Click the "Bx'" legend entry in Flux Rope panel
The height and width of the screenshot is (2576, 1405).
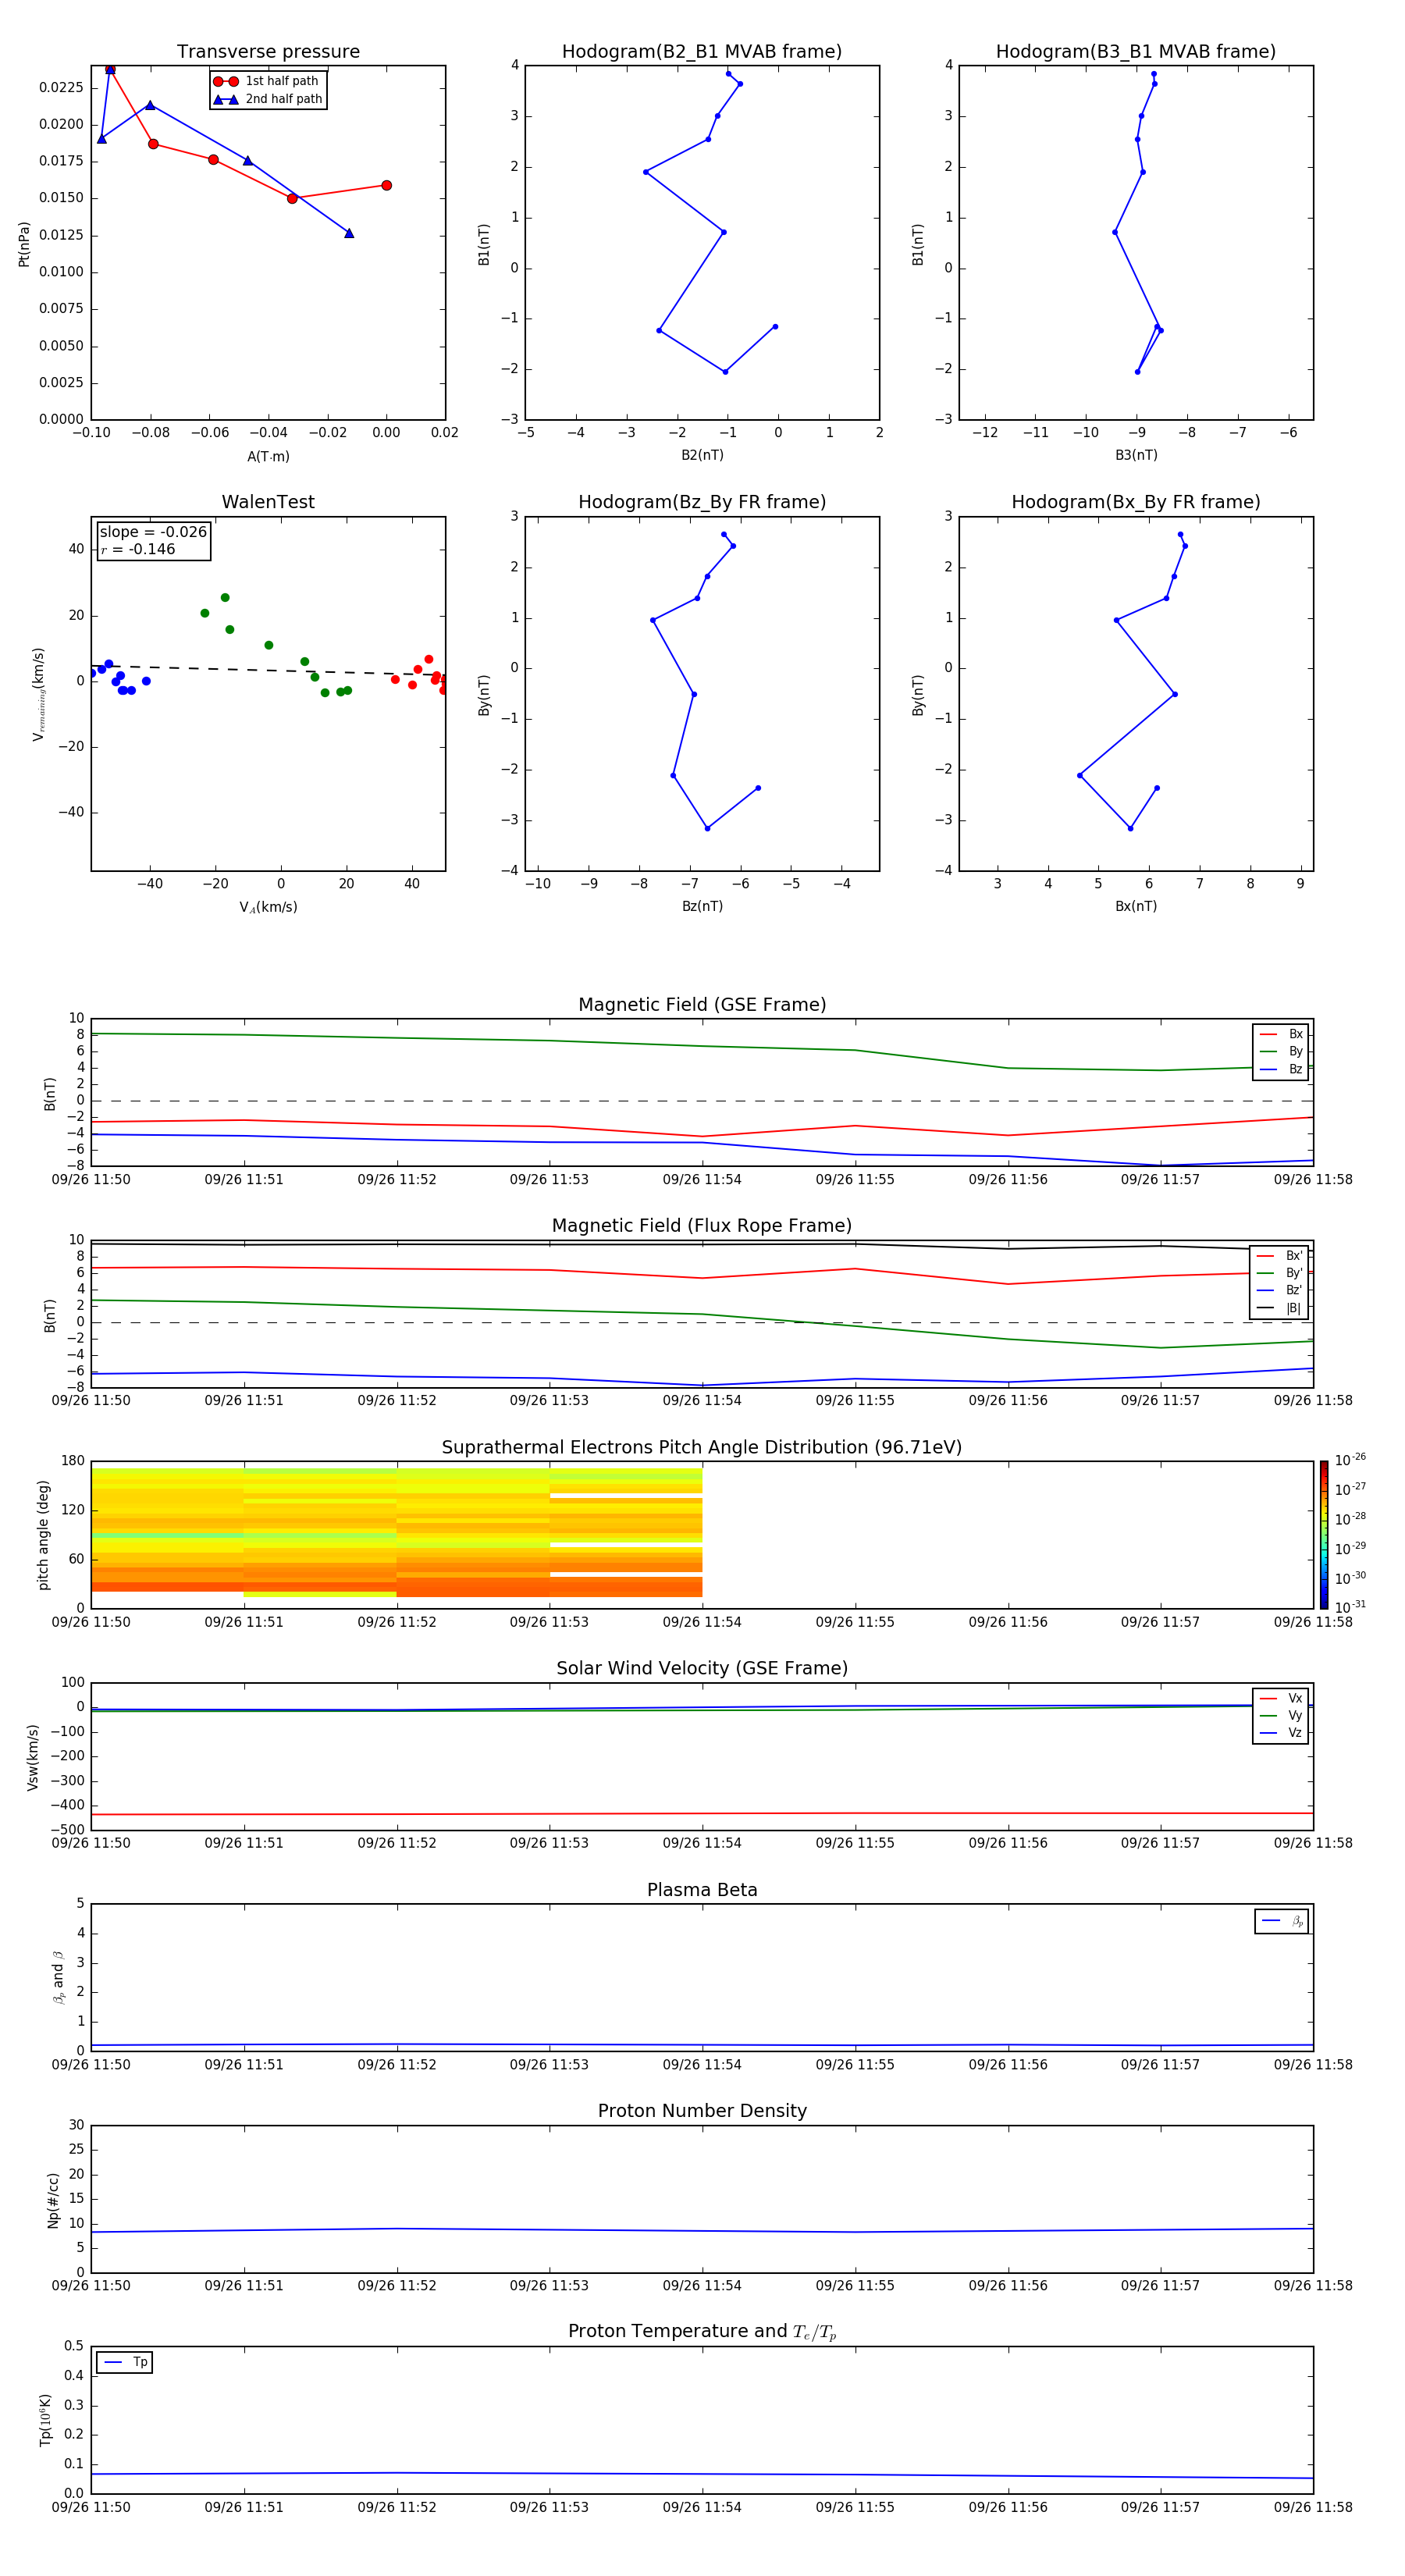pos(1280,1256)
